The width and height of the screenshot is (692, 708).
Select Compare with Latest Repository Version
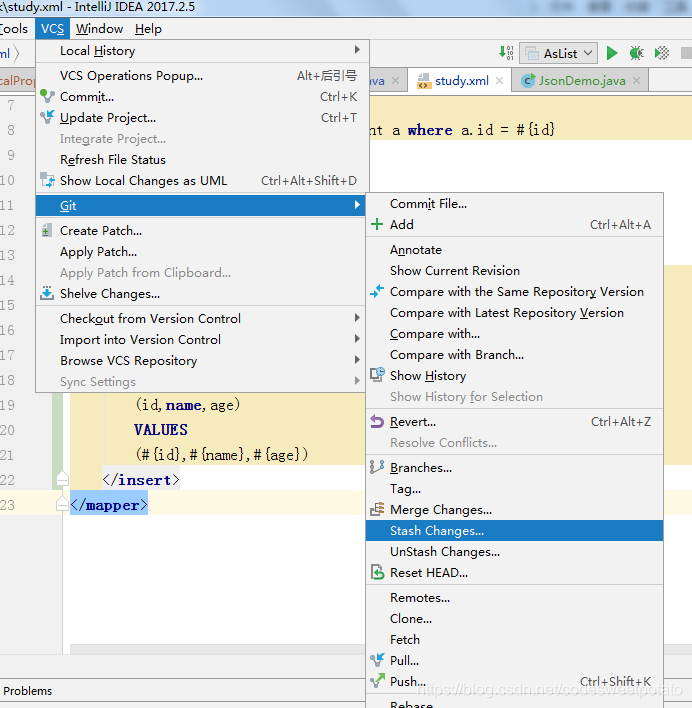pyautogui.click(x=515, y=312)
